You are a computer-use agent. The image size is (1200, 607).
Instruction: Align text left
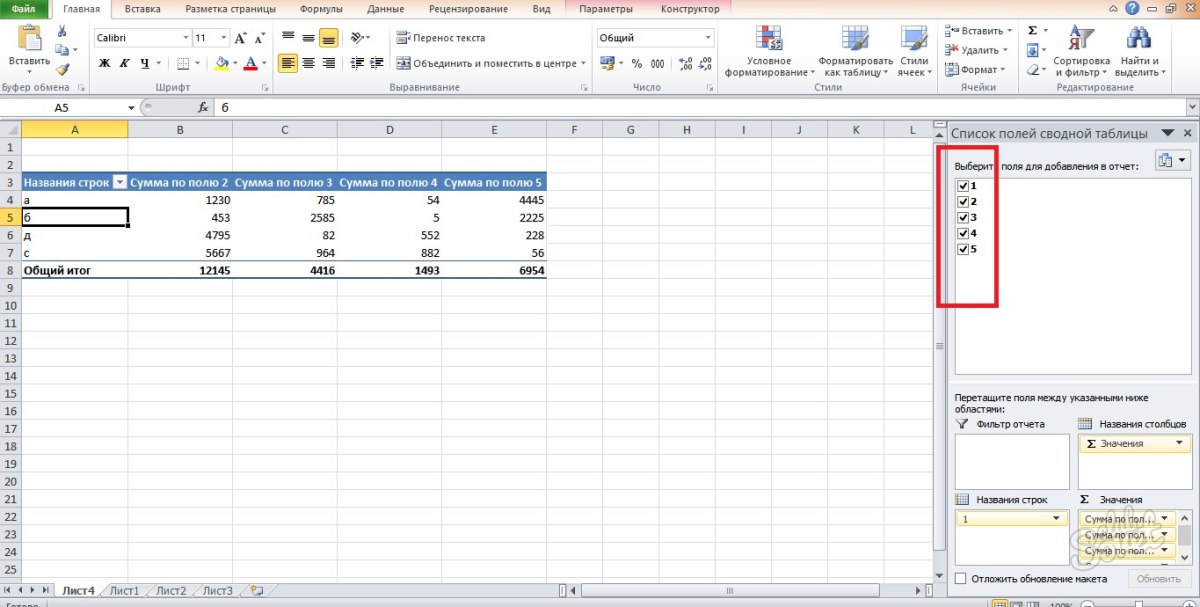click(288, 63)
